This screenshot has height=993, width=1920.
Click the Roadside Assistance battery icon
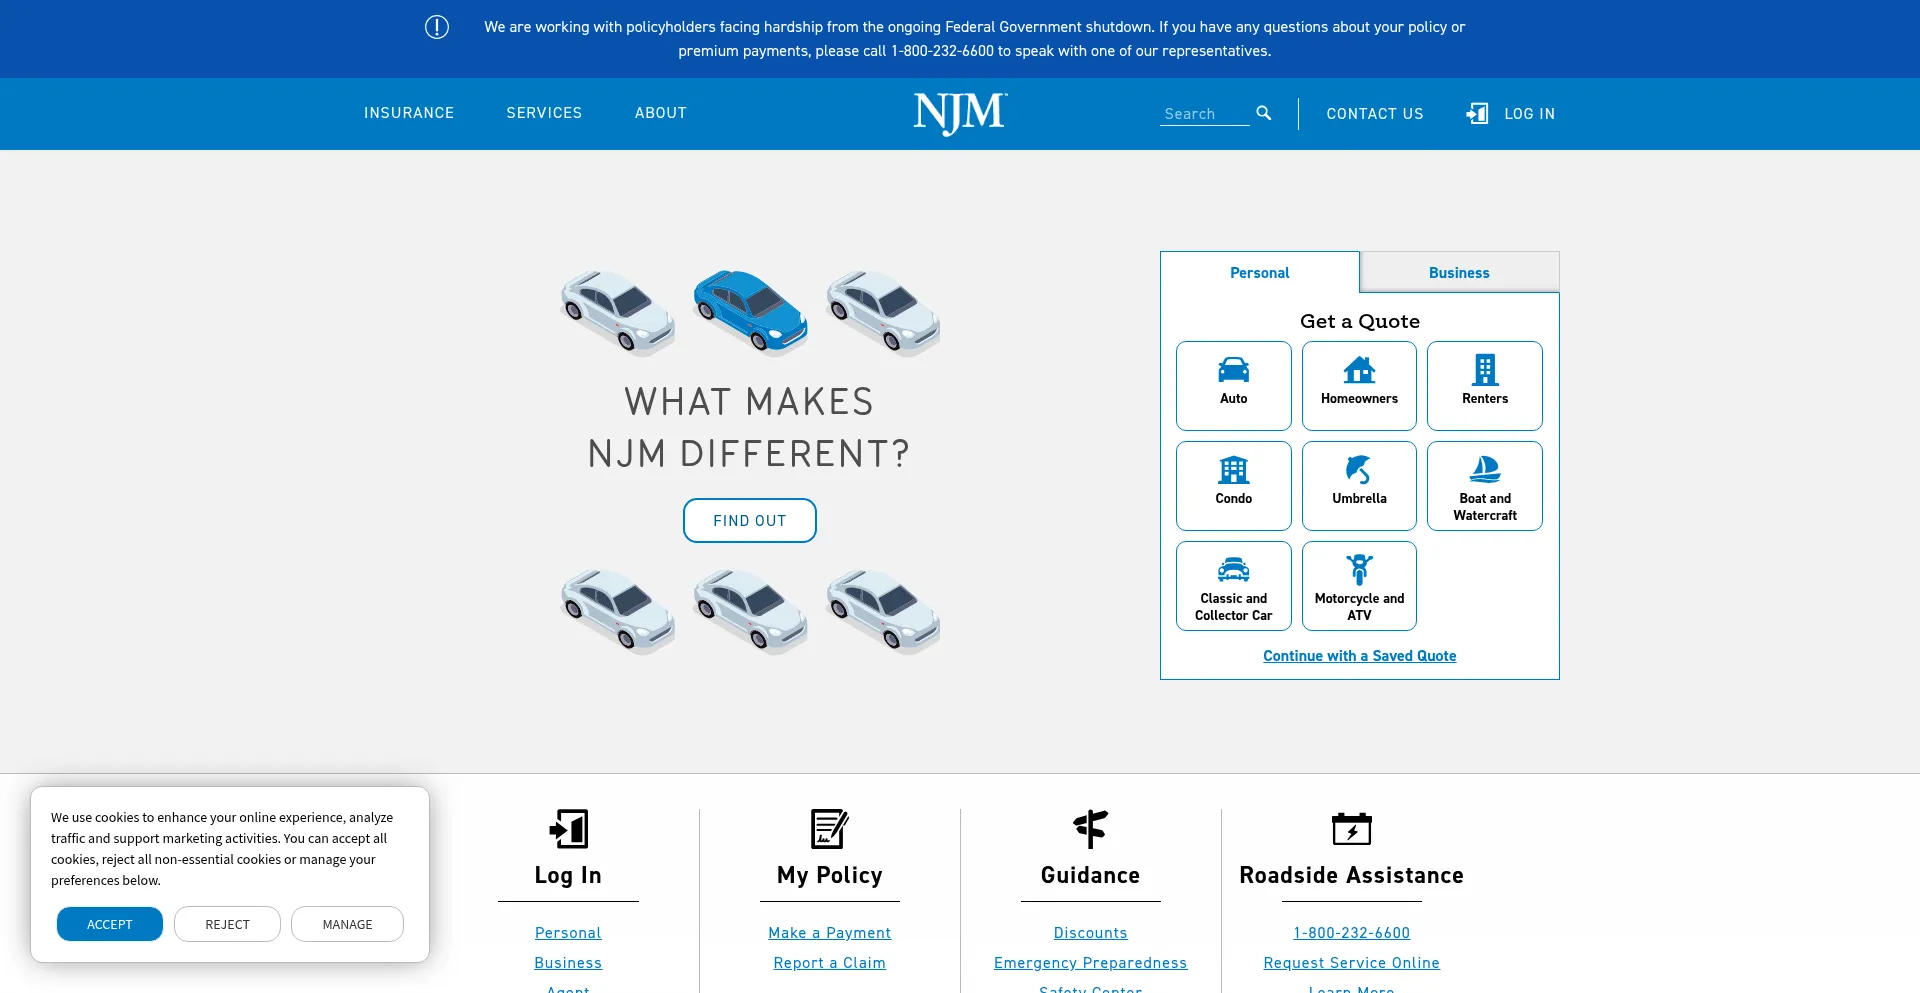pos(1351,829)
